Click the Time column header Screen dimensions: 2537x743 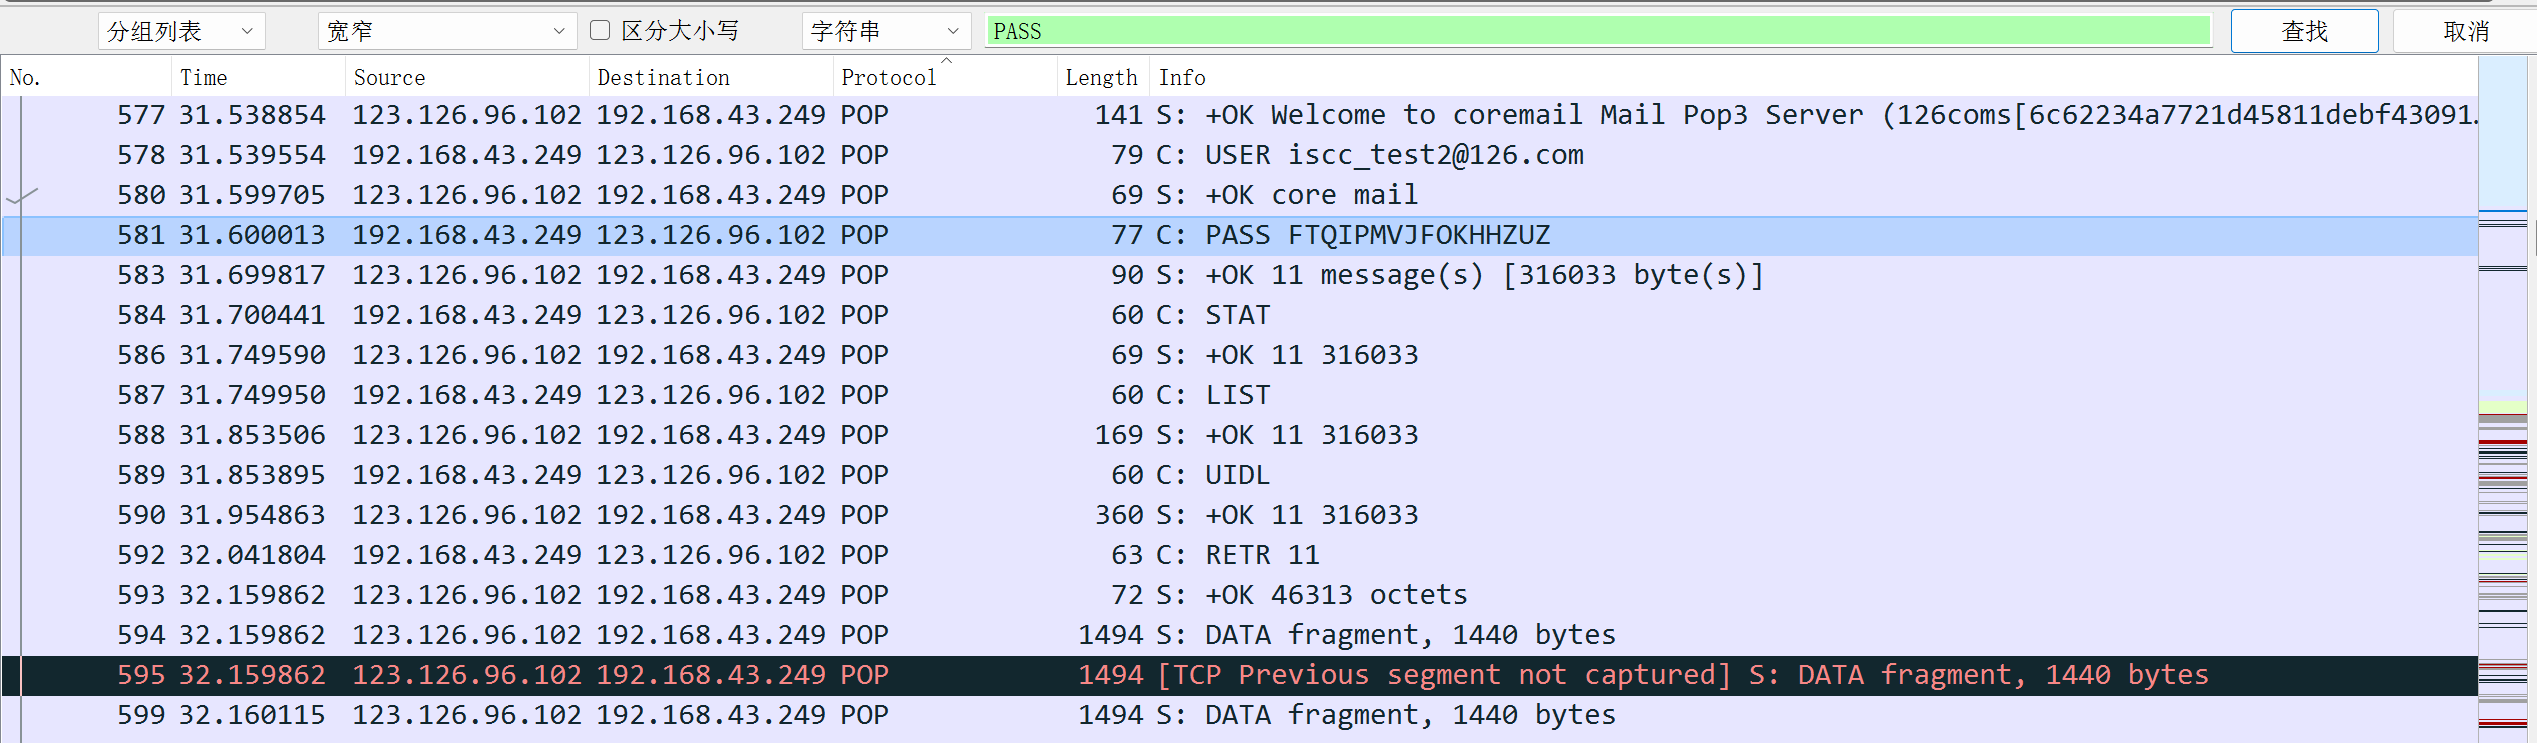point(258,77)
